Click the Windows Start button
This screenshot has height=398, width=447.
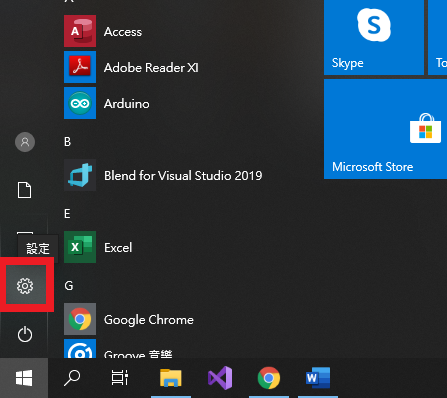point(24,378)
